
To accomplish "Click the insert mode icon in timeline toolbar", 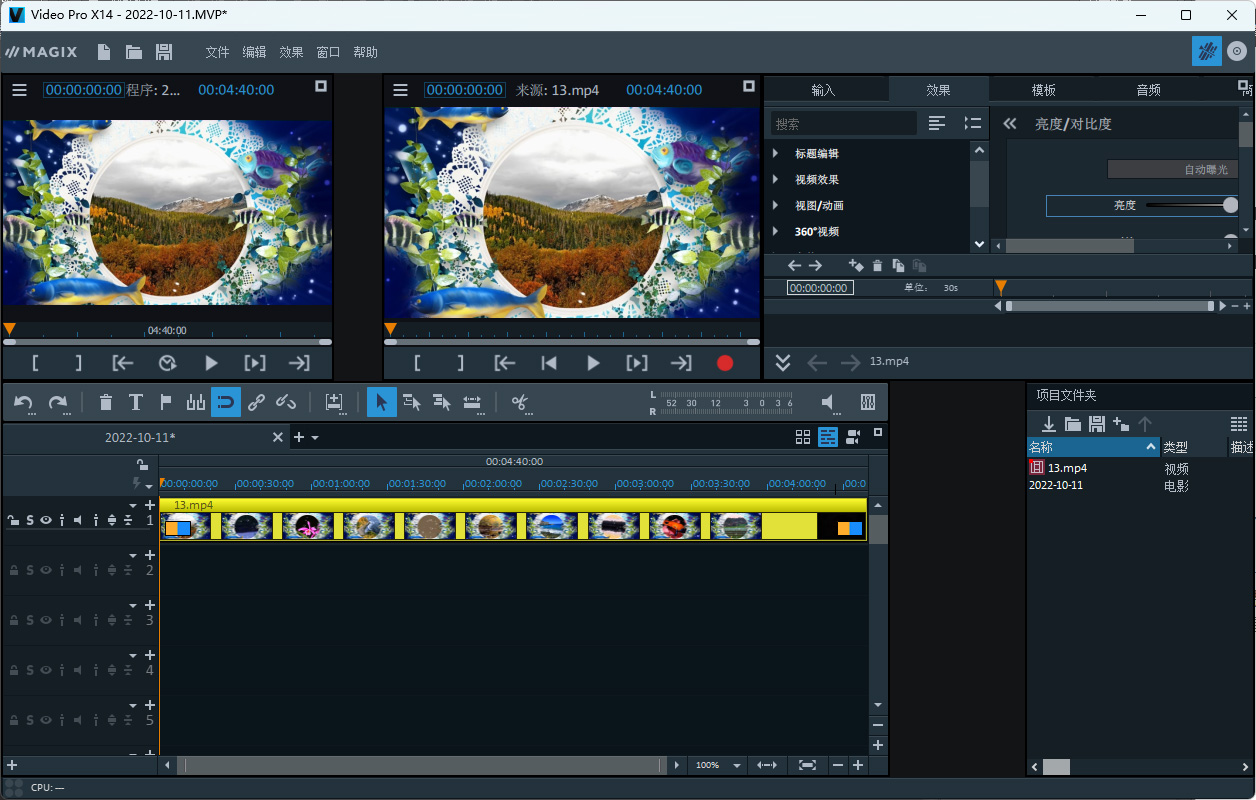I will [334, 402].
